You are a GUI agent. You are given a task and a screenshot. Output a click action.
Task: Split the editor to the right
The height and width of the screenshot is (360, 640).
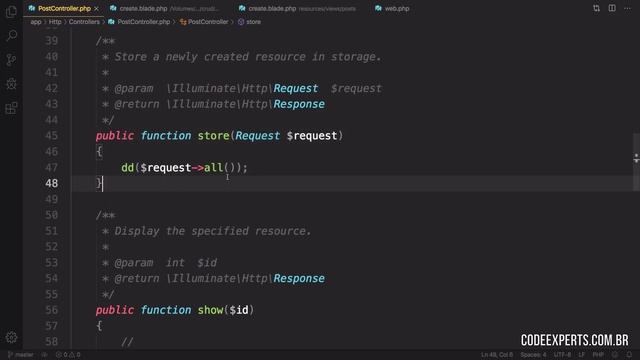pos(612,8)
